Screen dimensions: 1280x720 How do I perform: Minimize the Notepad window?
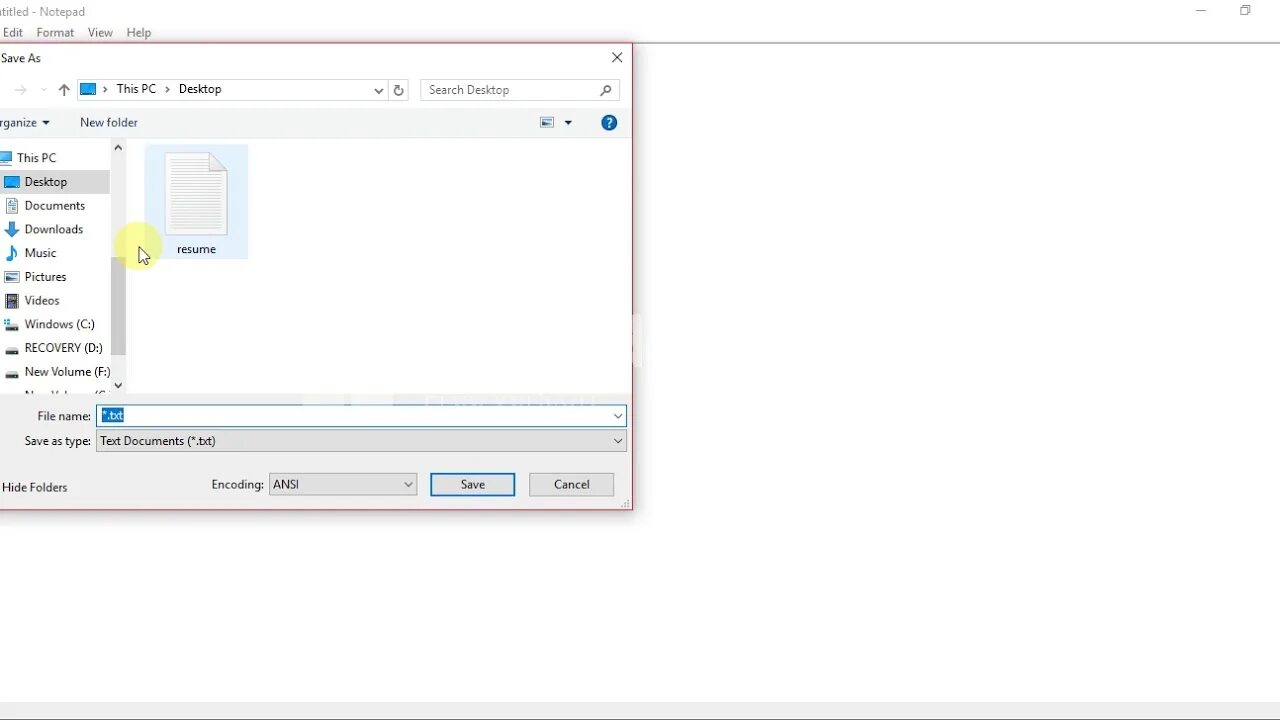tap(1201, 11)
